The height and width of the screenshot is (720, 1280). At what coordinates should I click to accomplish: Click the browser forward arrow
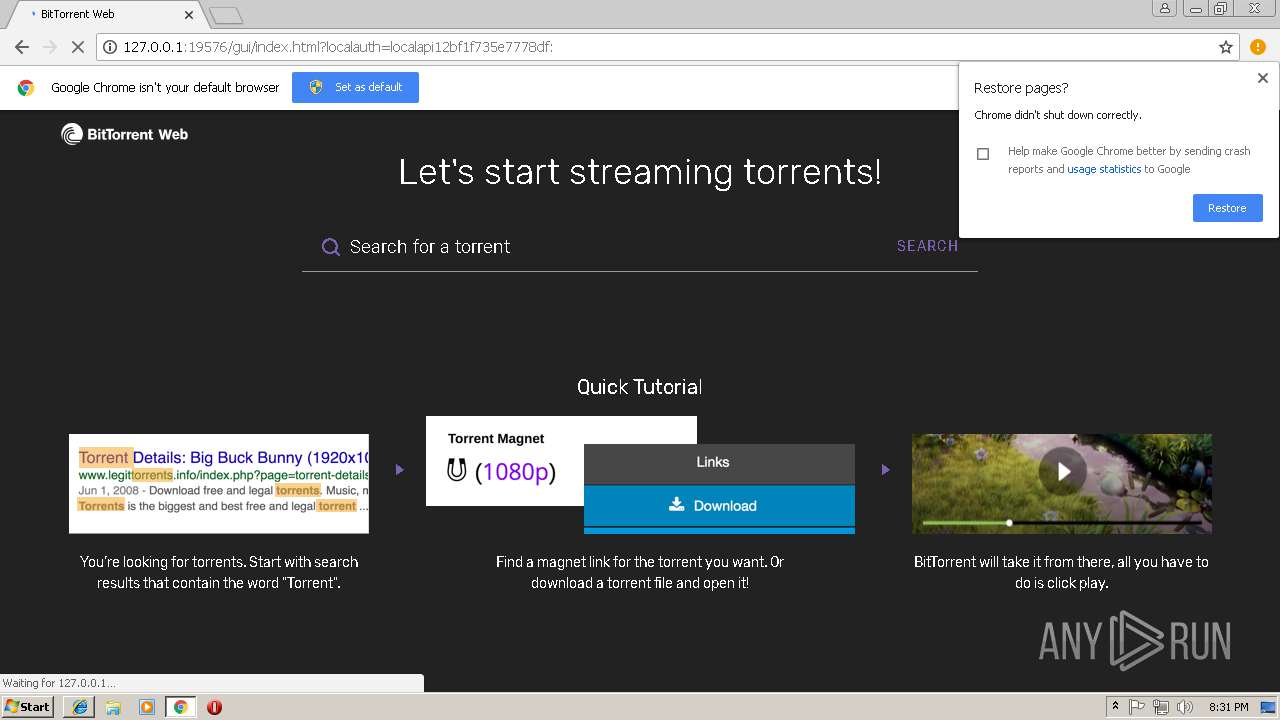pyautogui.click(x=50, y=47)
